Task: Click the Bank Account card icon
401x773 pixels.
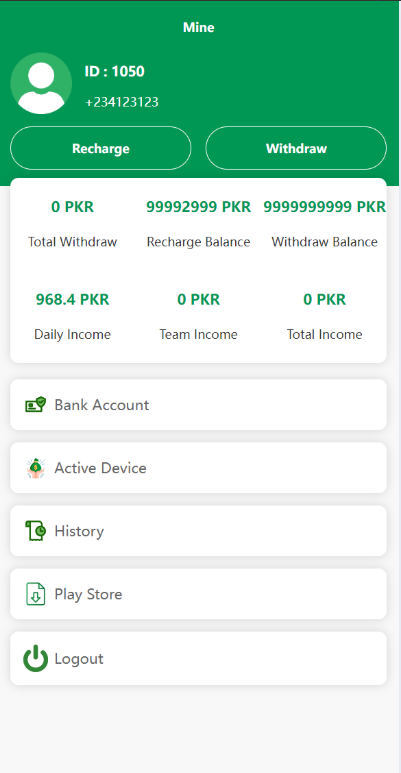Action: (x=36, y=405)
